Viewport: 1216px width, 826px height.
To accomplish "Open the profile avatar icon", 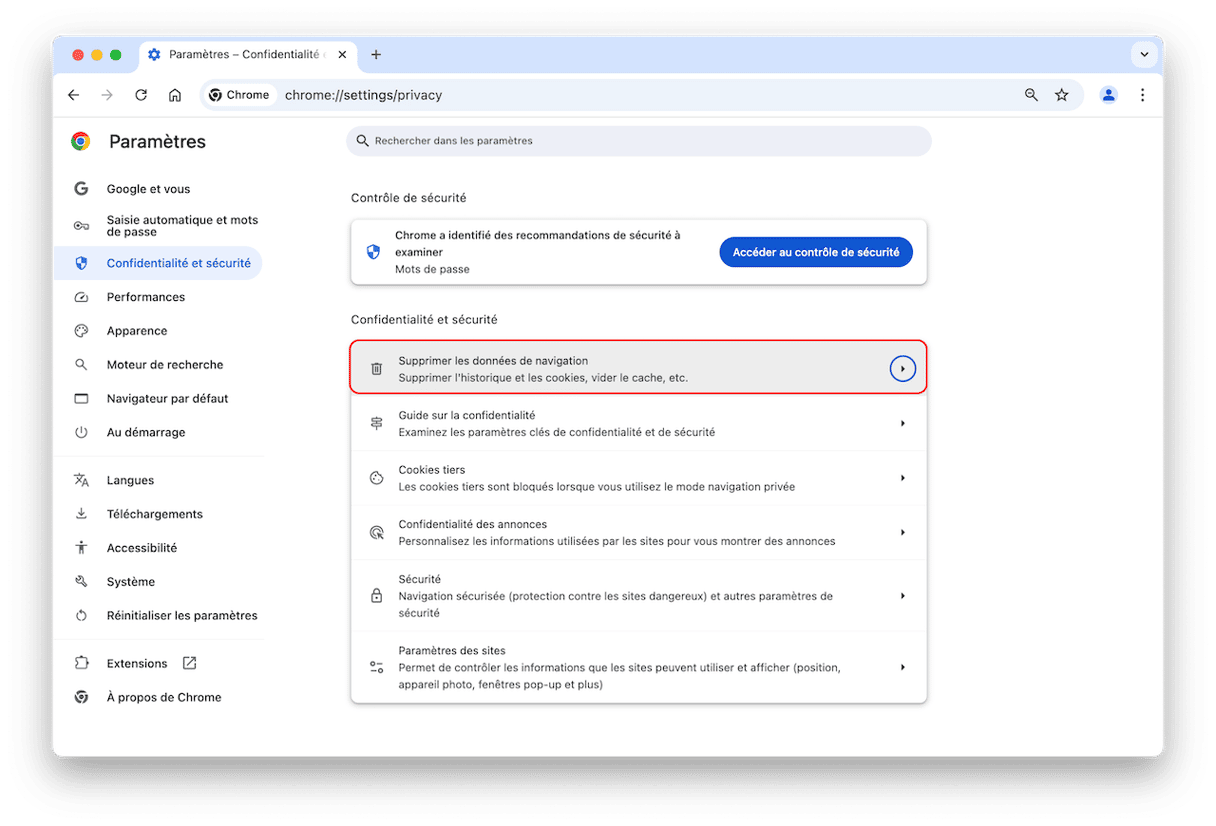I will click(1108, 95).
